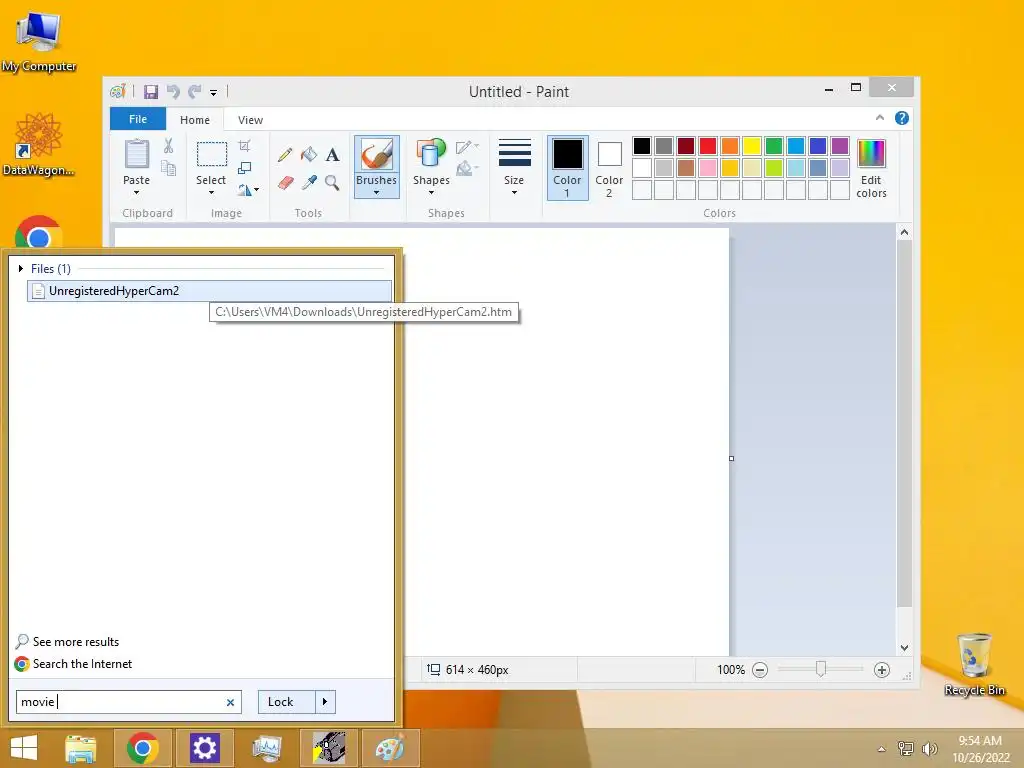
Task: Open the File menu tab
Action: point(138,119)
